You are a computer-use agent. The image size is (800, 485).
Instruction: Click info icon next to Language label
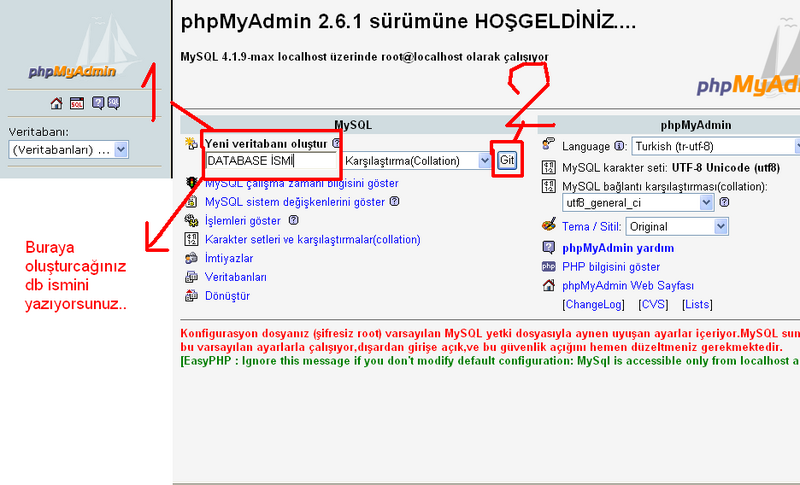619,146
